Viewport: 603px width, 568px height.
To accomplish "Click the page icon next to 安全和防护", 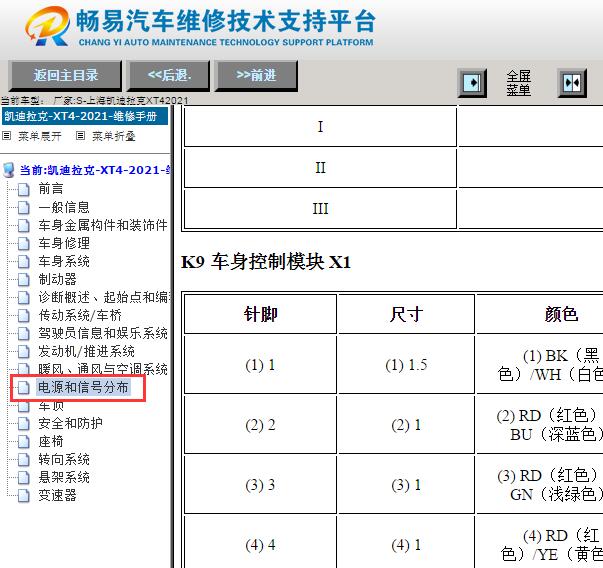I will (x=24, y=423).
